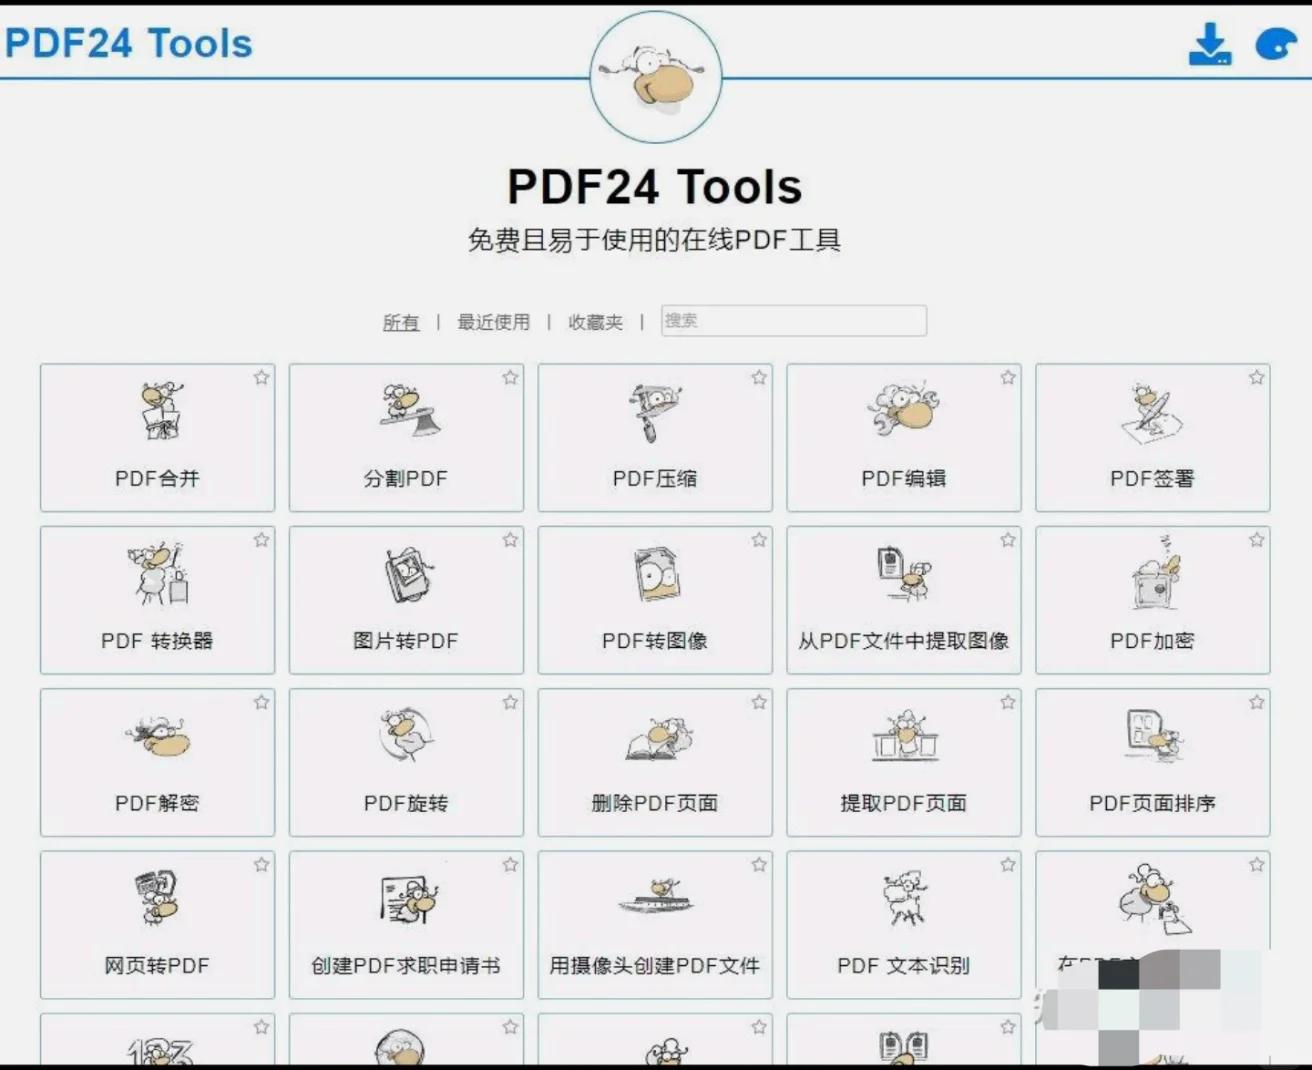Toggle the favorite star on PDF压缩
Viewport: 1312px width, 1070px height.
[760, 377]
